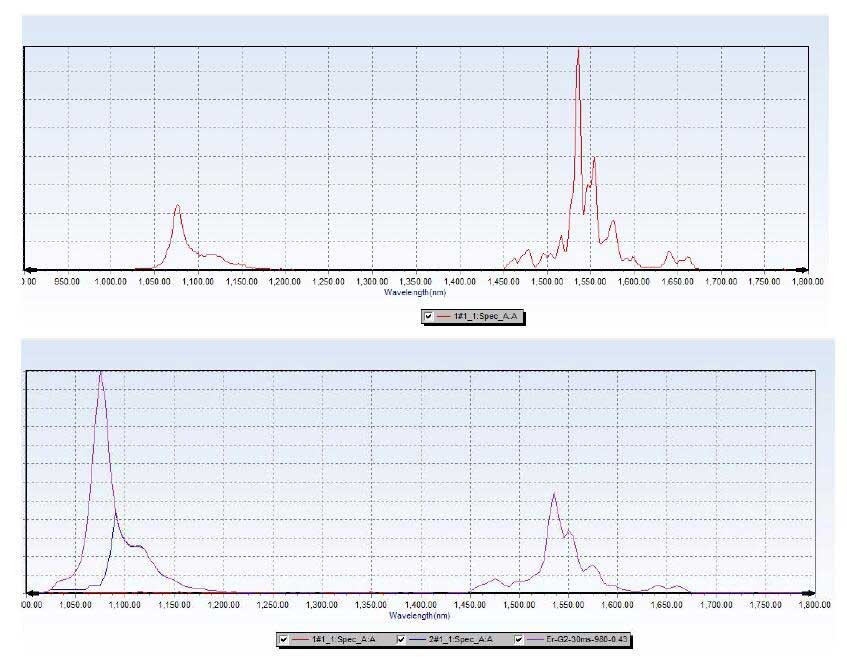Click the lower chart's right x-axis arrow
Image resolution: width=847 pixels, height=657 pixels.
point(811,593)
